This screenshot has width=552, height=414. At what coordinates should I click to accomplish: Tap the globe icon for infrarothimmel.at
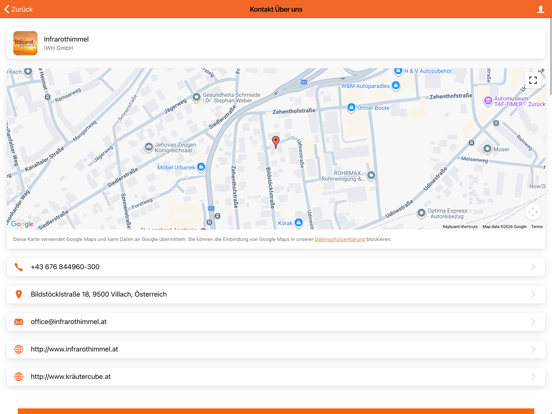click(x=19, y=349)
